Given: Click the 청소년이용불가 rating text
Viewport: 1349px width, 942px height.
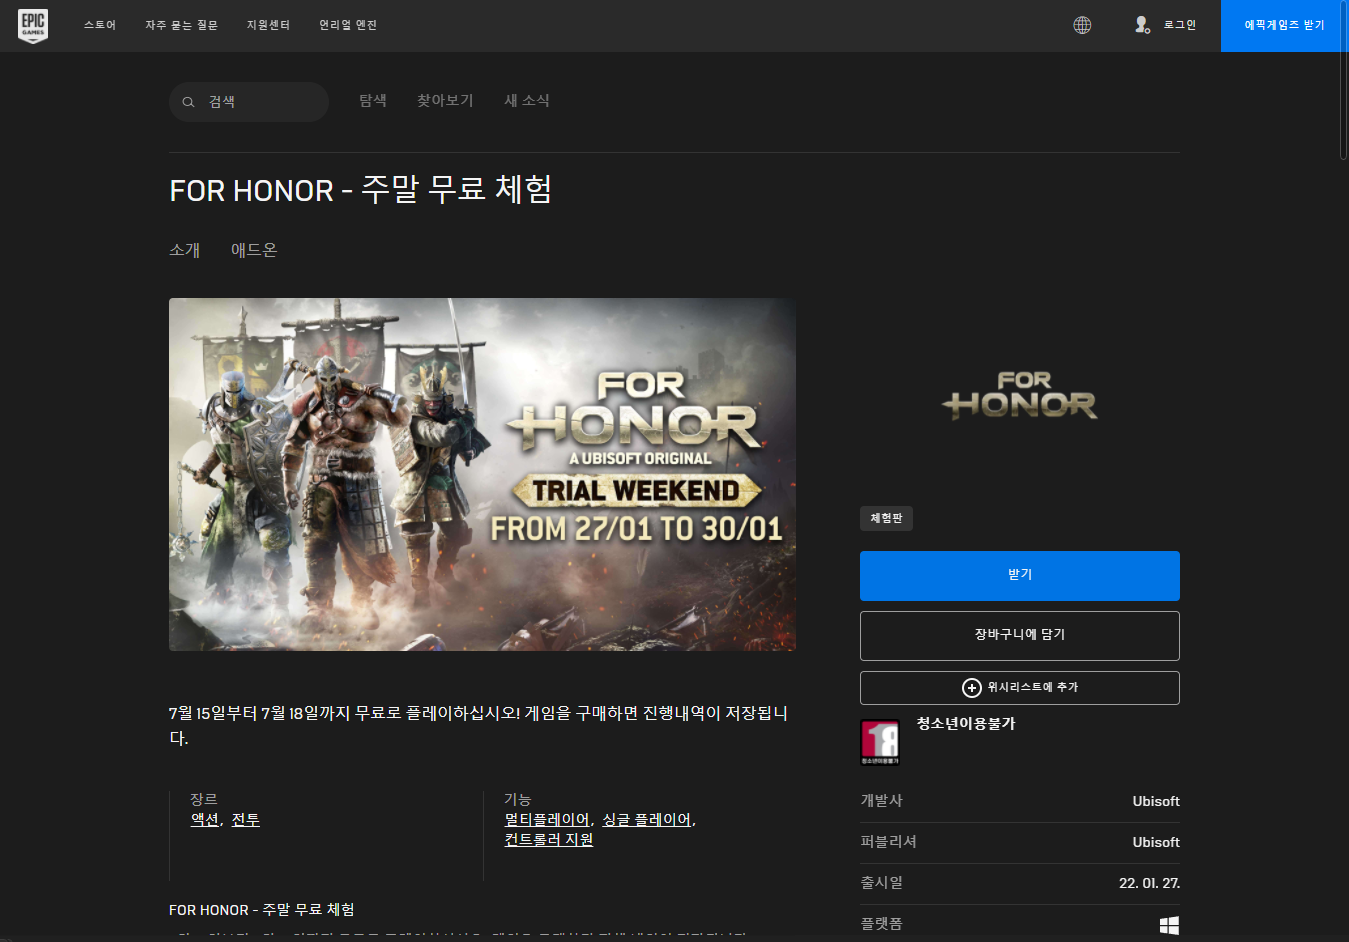Looking at the screenshot, I should (966, 724).
